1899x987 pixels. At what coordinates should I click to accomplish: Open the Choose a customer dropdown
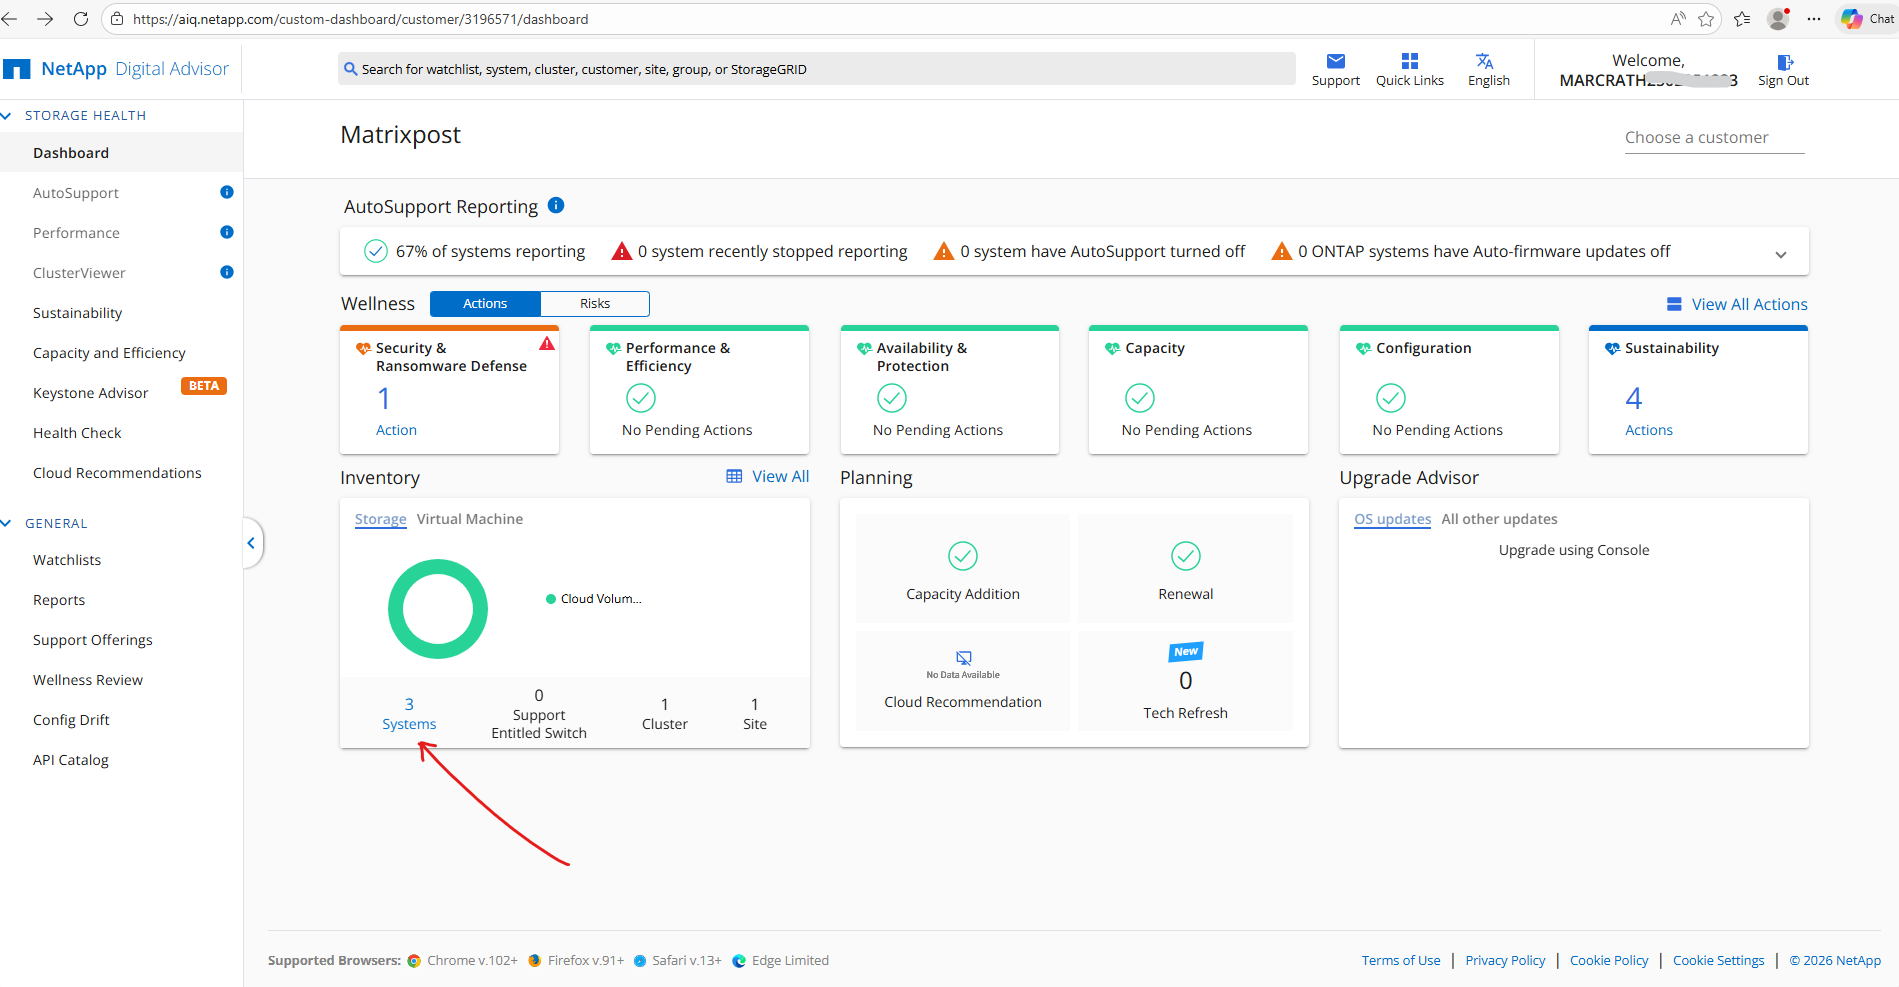[x=1714, y=138]
